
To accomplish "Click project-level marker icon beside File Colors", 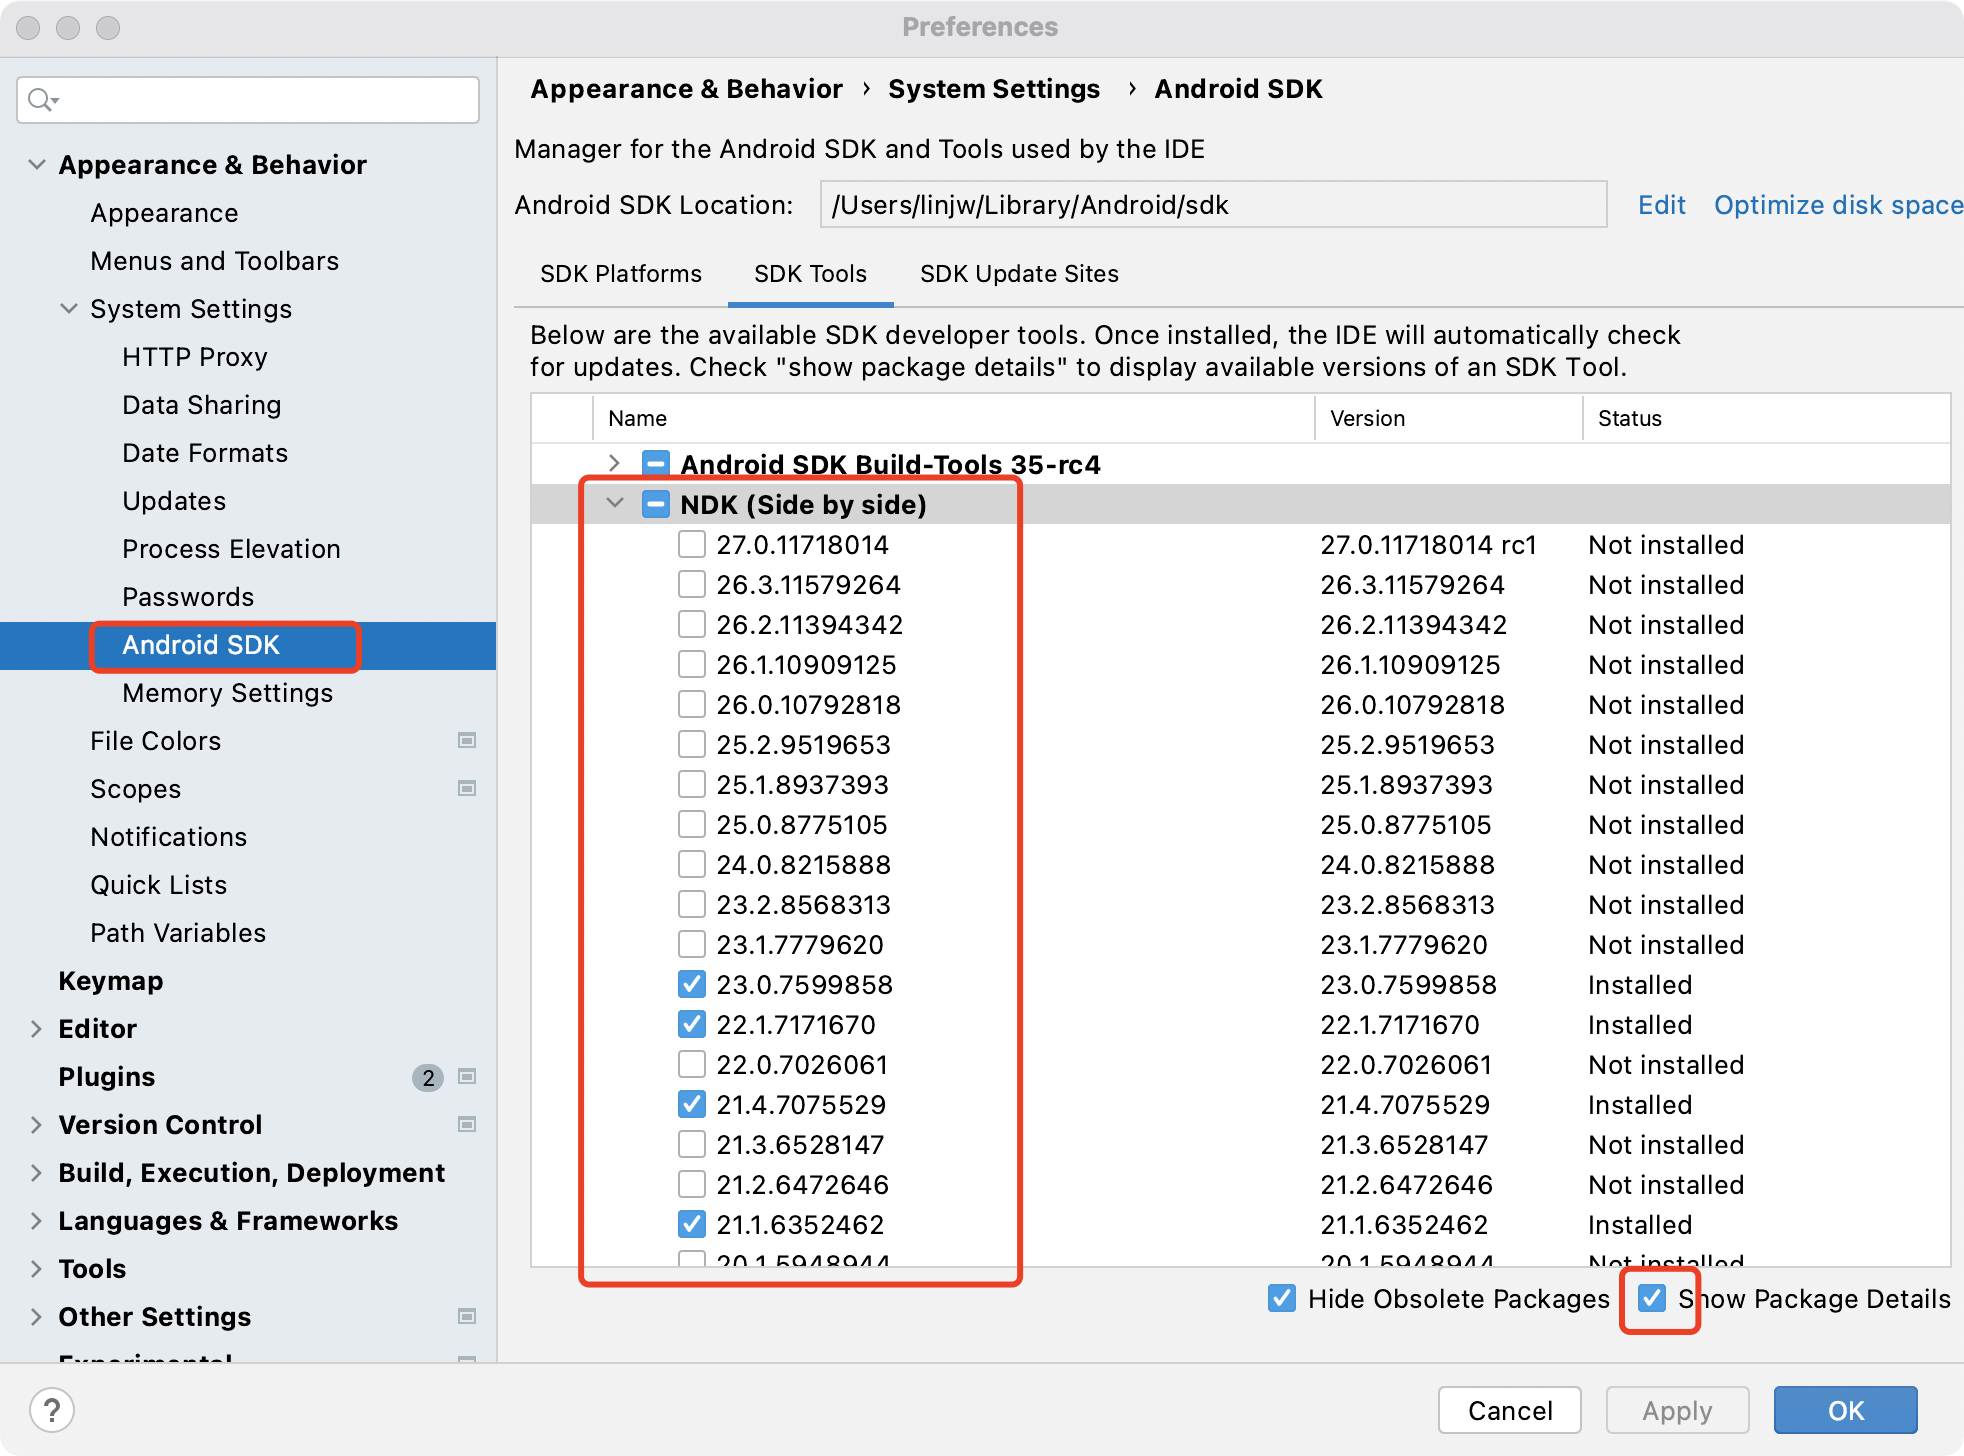I will 466,741.
